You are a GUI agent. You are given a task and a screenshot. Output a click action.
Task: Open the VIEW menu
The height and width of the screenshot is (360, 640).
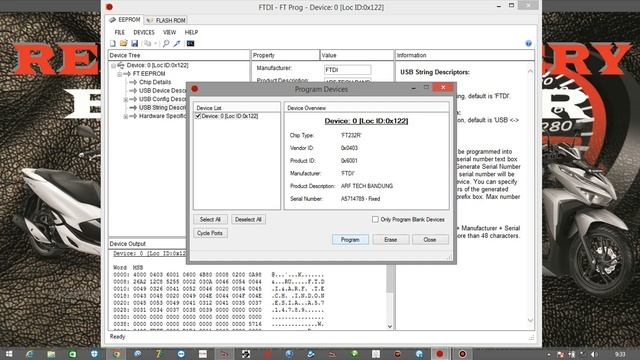coord(169,32)
